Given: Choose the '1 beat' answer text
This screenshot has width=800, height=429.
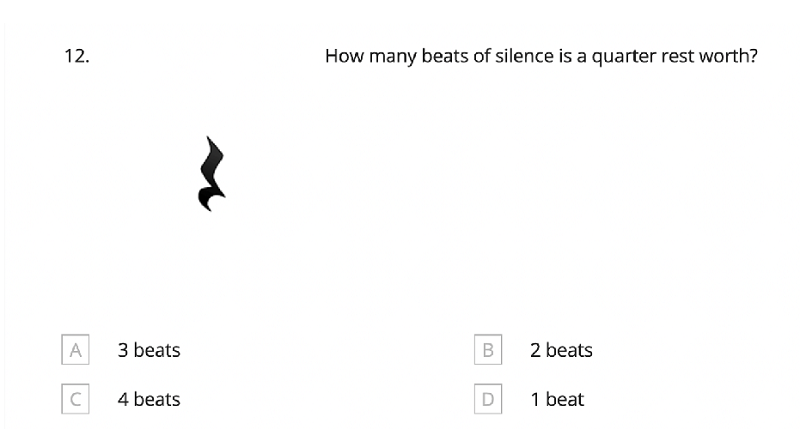Looking at the screenshot, I should click(x=557, y=399).
